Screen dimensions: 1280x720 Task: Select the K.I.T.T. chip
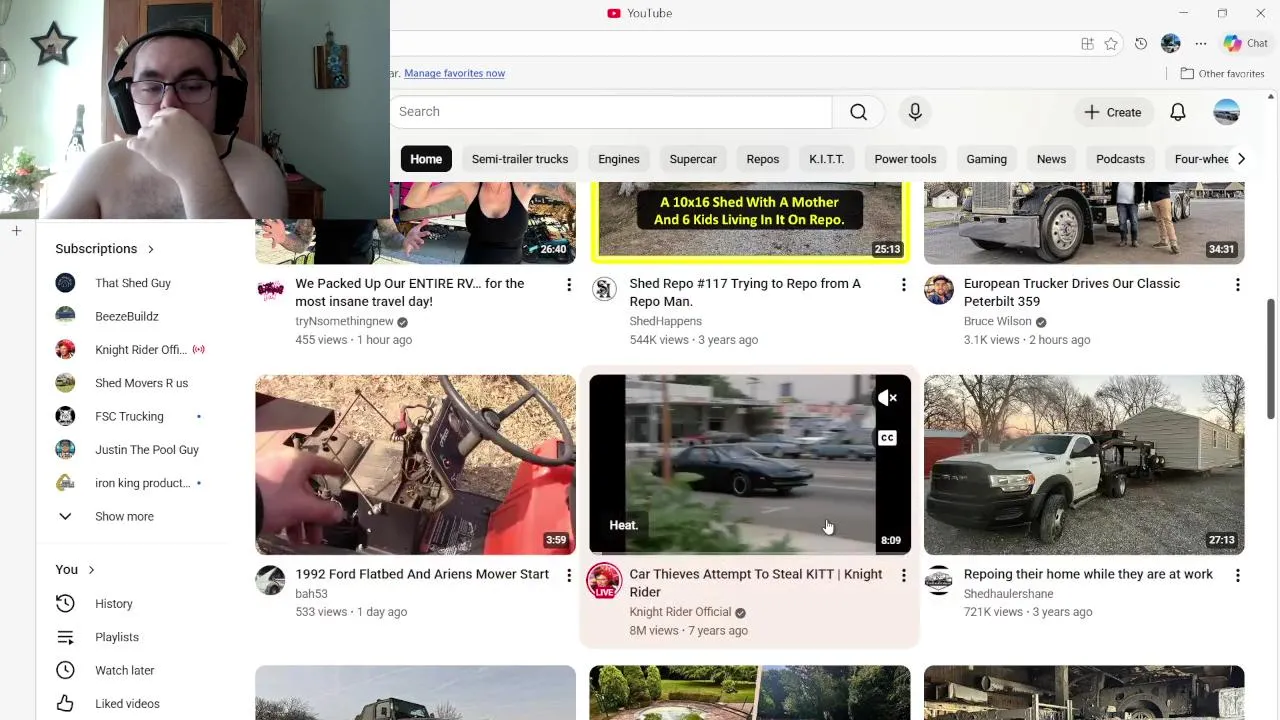[x=827, y=159]
